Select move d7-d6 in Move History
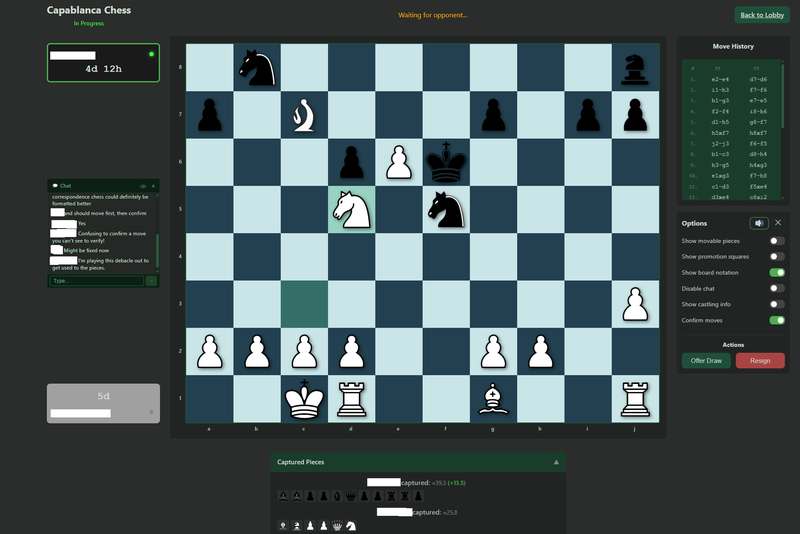Image resolution: width=800 pixels, height=534 pixels. tap(758, 80)
